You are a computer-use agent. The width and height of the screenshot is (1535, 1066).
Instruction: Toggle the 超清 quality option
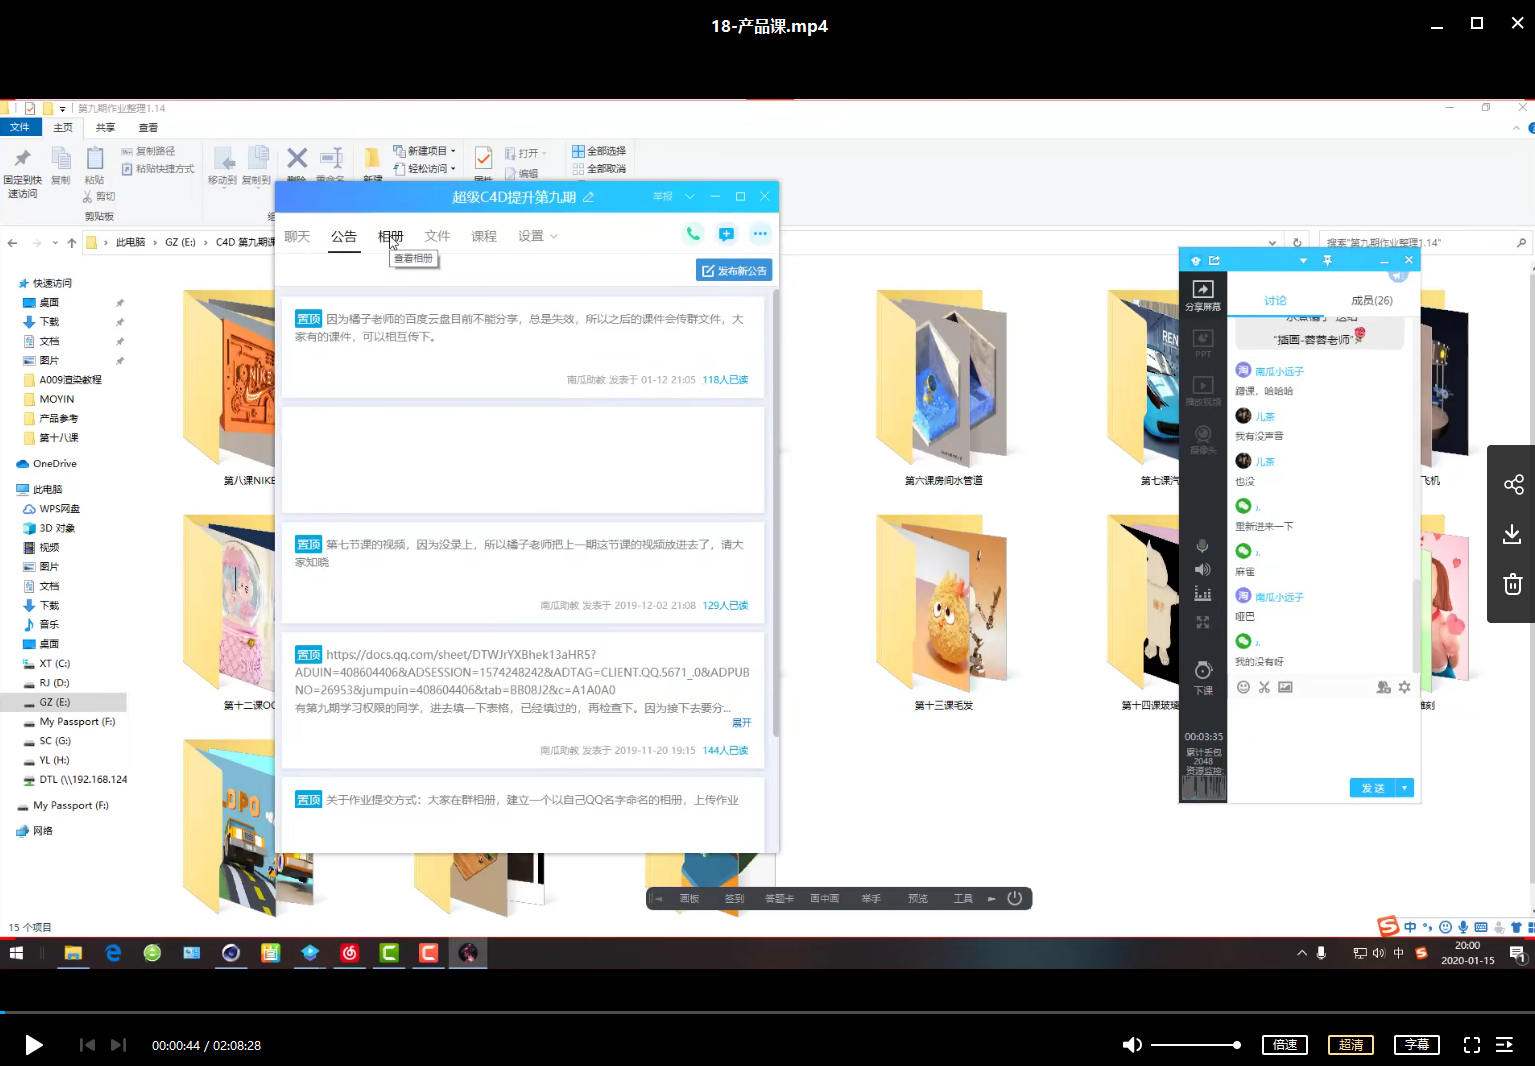tap(1350, 1045)
